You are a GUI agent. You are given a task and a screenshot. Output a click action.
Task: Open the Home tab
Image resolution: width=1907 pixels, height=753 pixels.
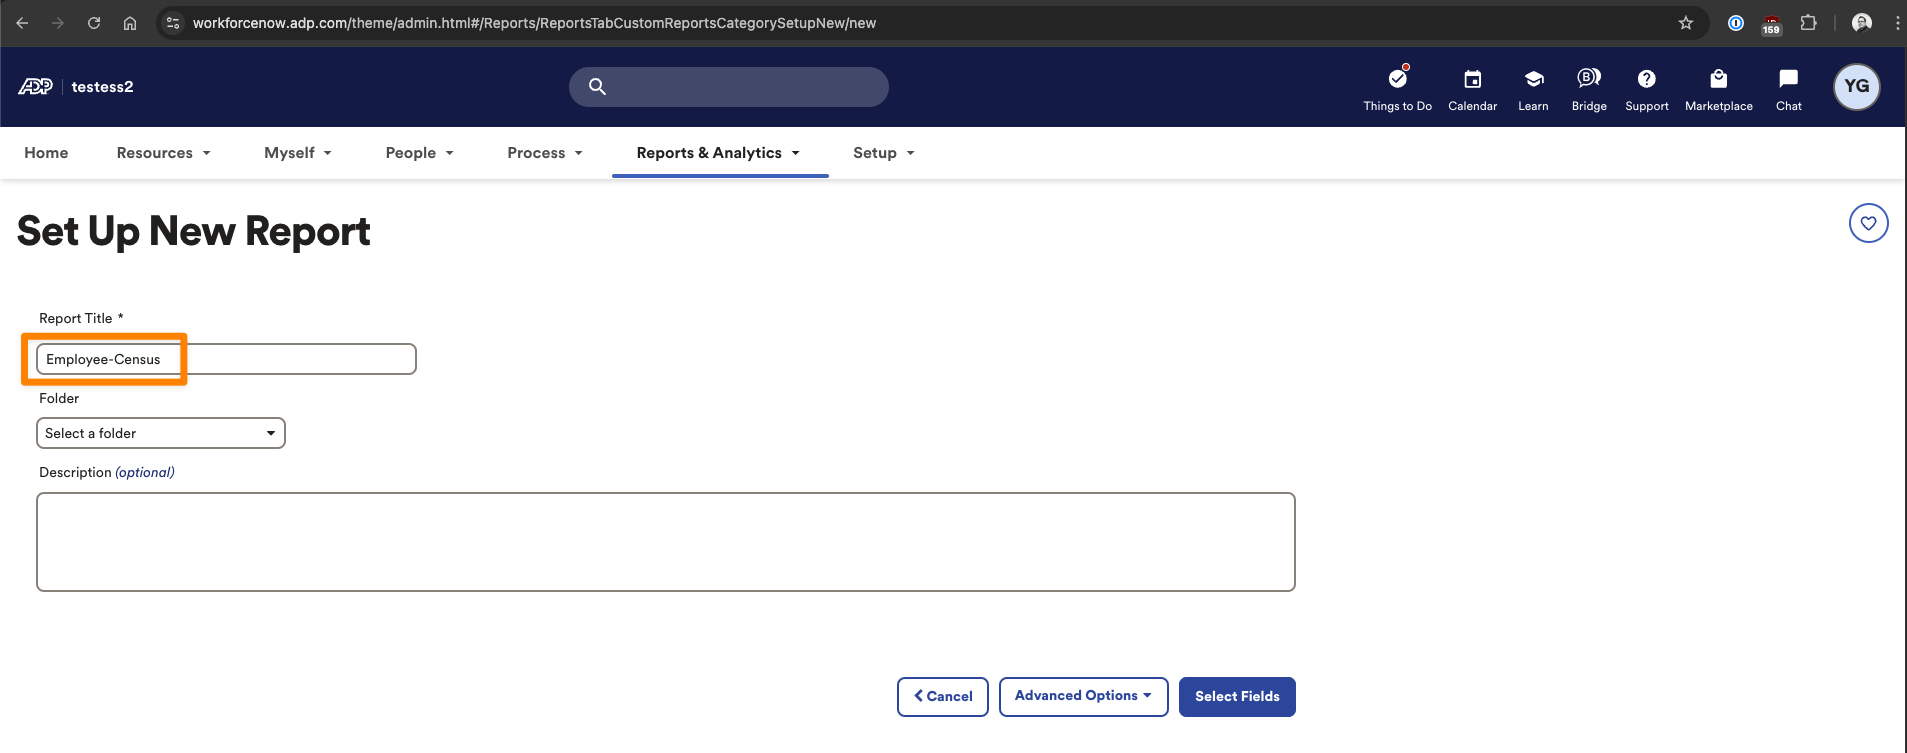point(46,153)
